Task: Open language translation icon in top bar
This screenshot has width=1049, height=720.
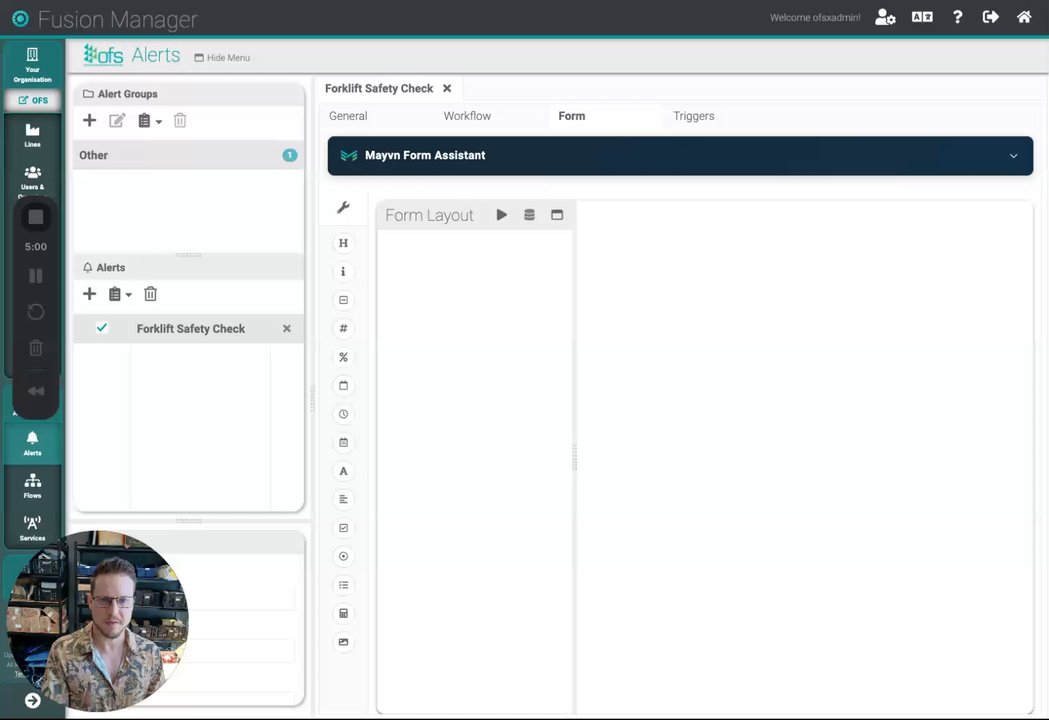Action: (x=922, y=17)
